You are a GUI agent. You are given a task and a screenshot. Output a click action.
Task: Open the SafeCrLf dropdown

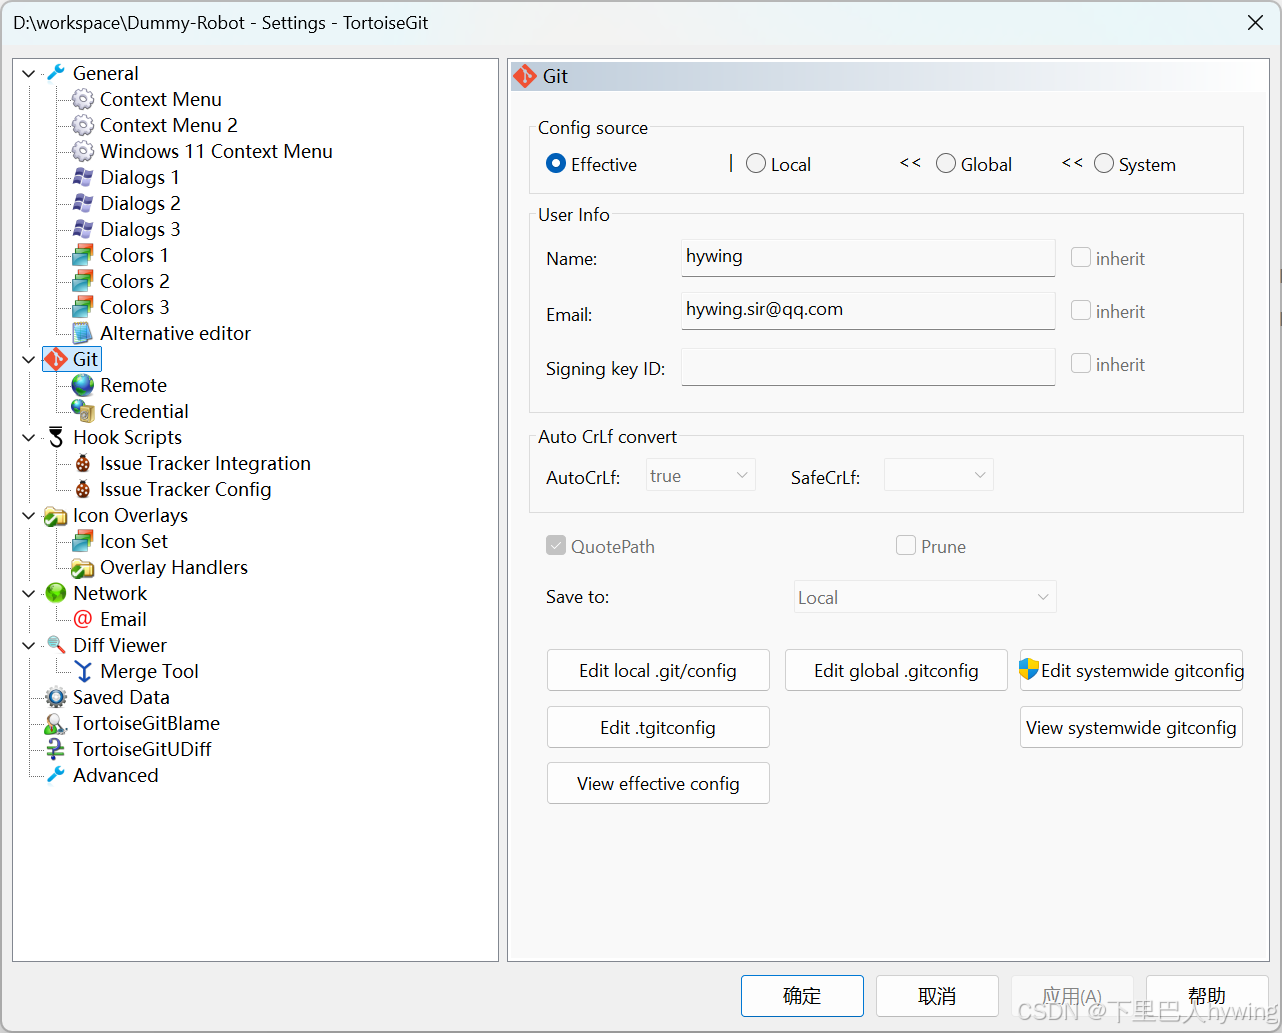tap(939, 475)
